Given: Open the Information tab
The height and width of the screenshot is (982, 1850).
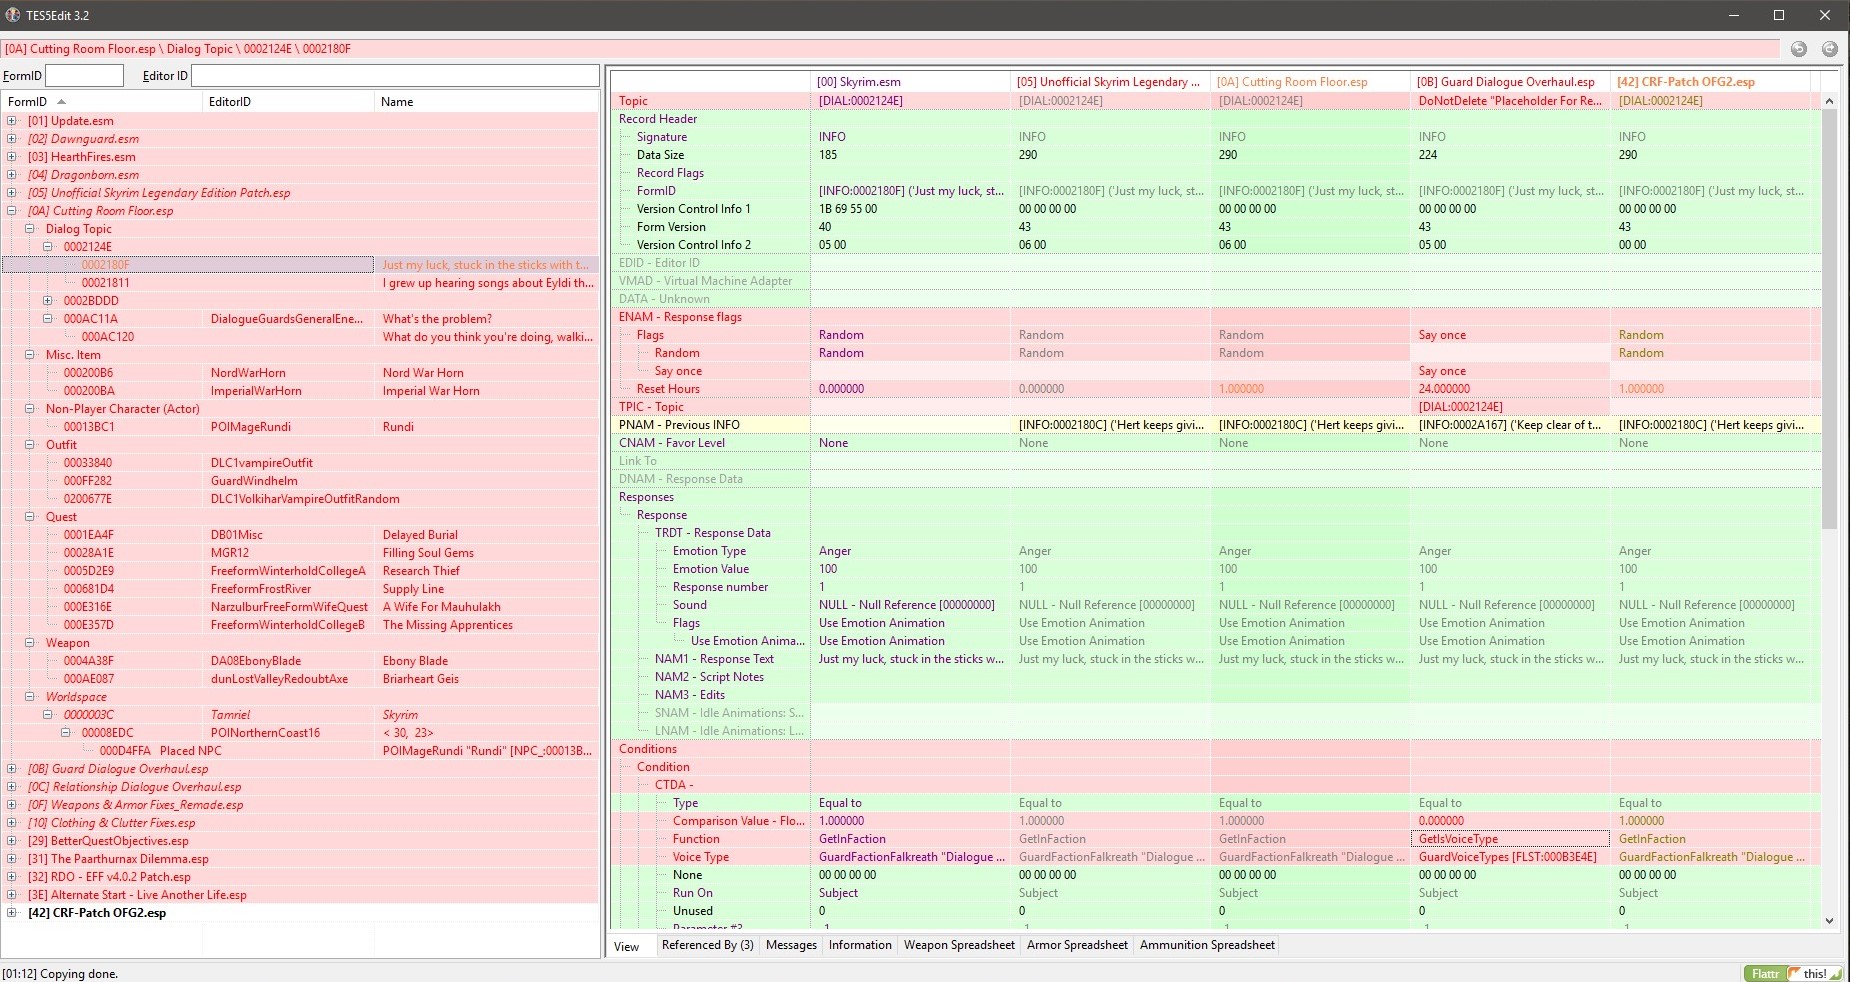Looking at the screenshot, I should [860, 945].
